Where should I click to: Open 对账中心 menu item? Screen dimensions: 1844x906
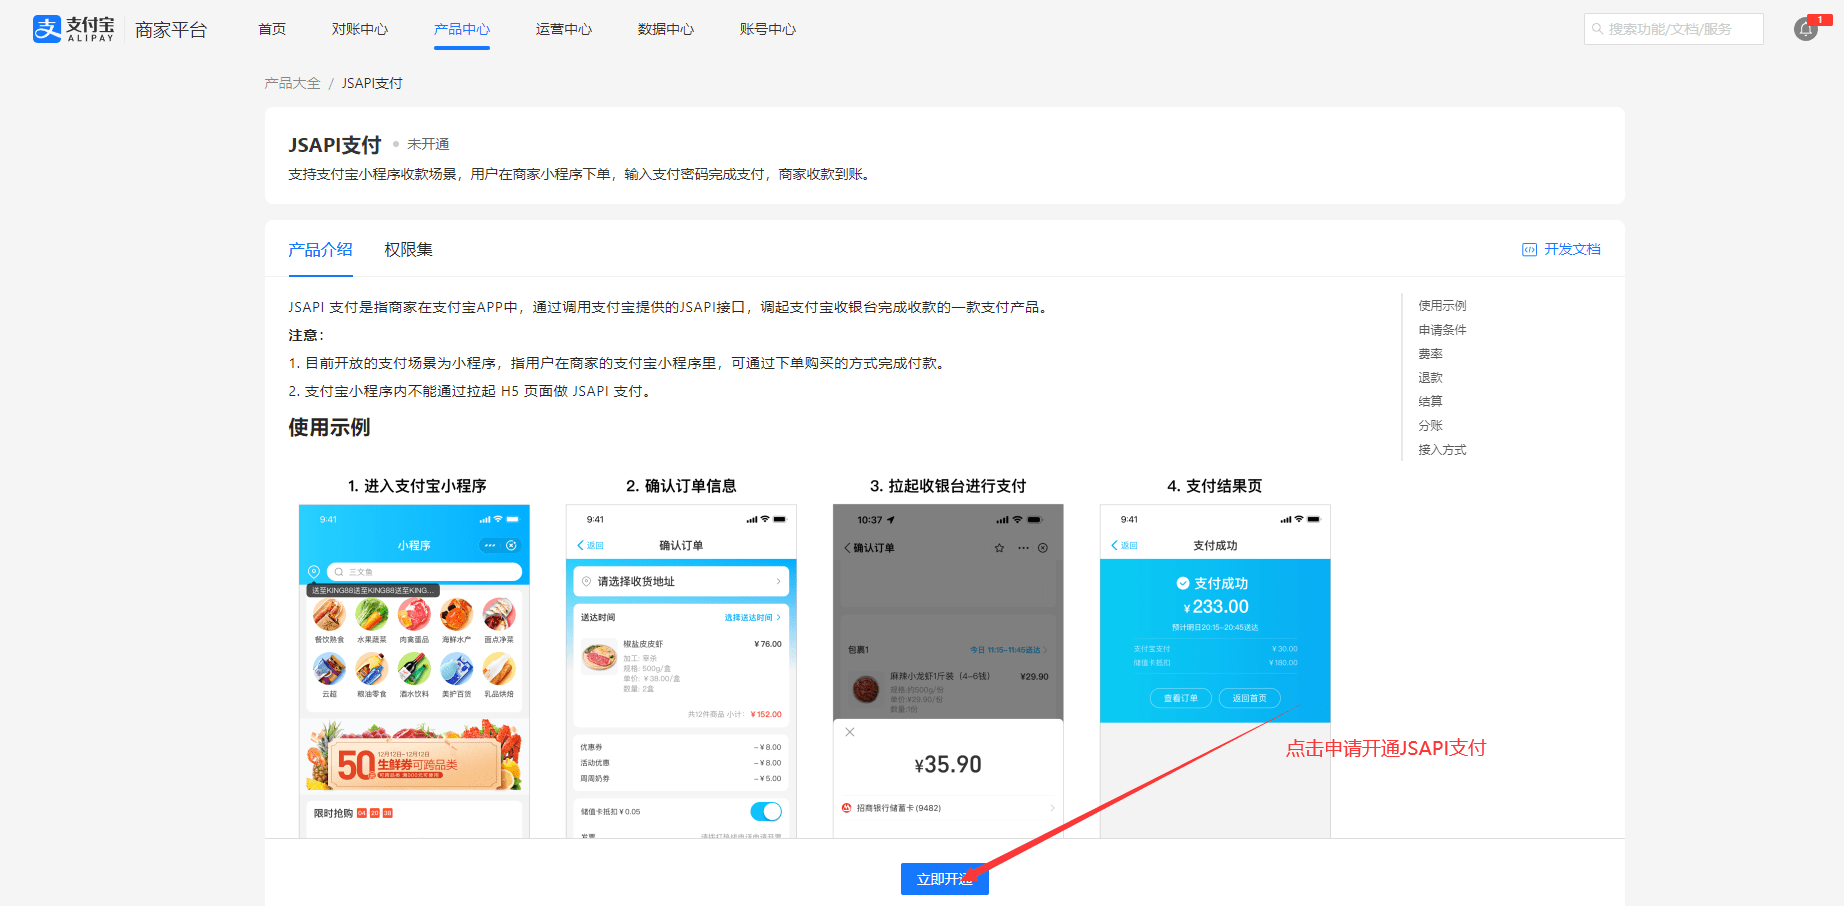(360, 29)
